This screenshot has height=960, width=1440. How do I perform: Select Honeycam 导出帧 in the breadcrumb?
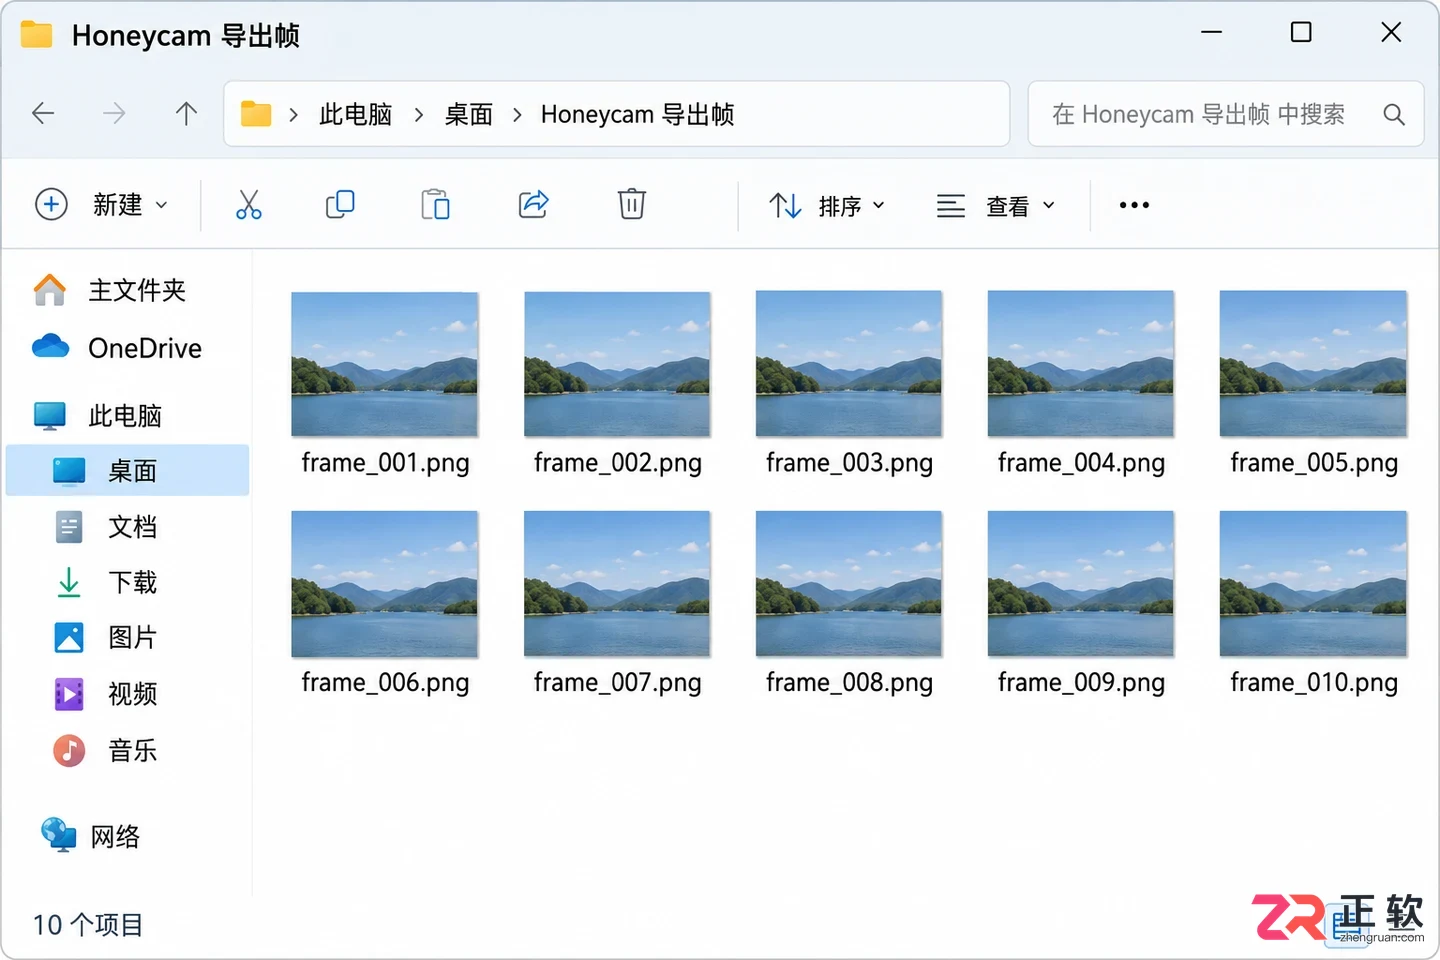coord(637,115)
